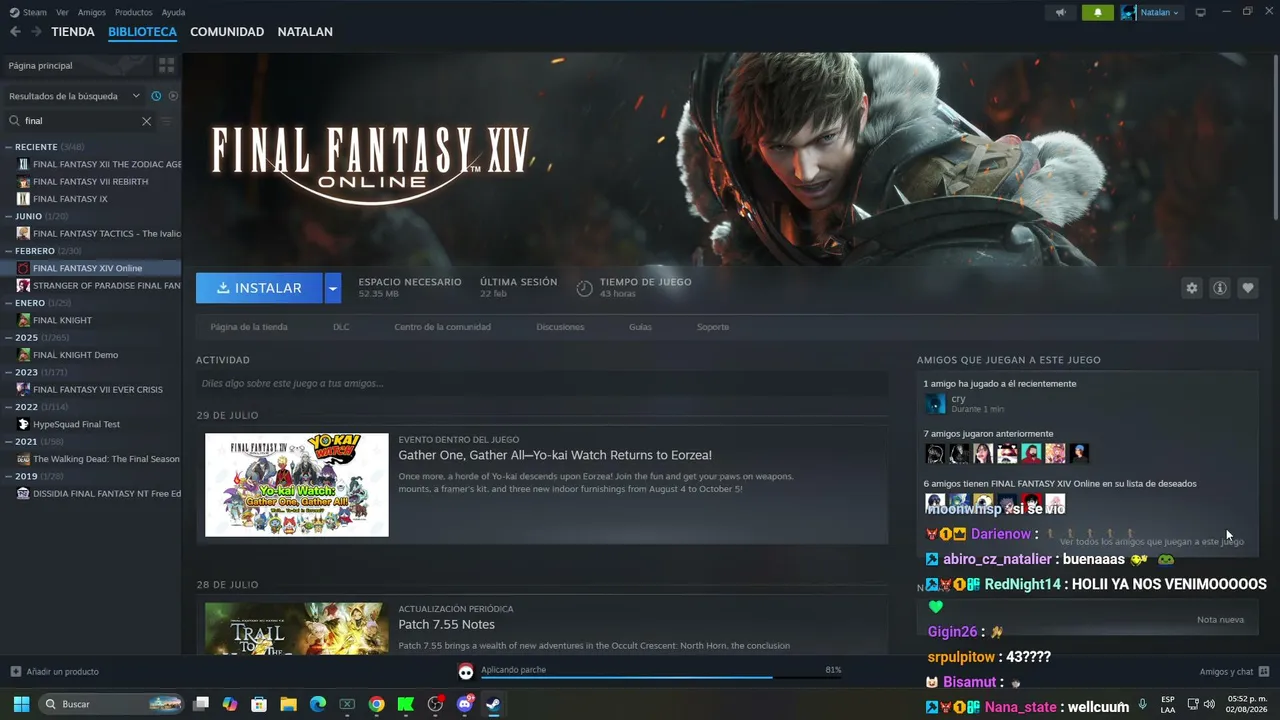The width and height of the screenshot is (1280, 720).
Task: Click the blue INSTALAR button
Action: tap(259, 288)
